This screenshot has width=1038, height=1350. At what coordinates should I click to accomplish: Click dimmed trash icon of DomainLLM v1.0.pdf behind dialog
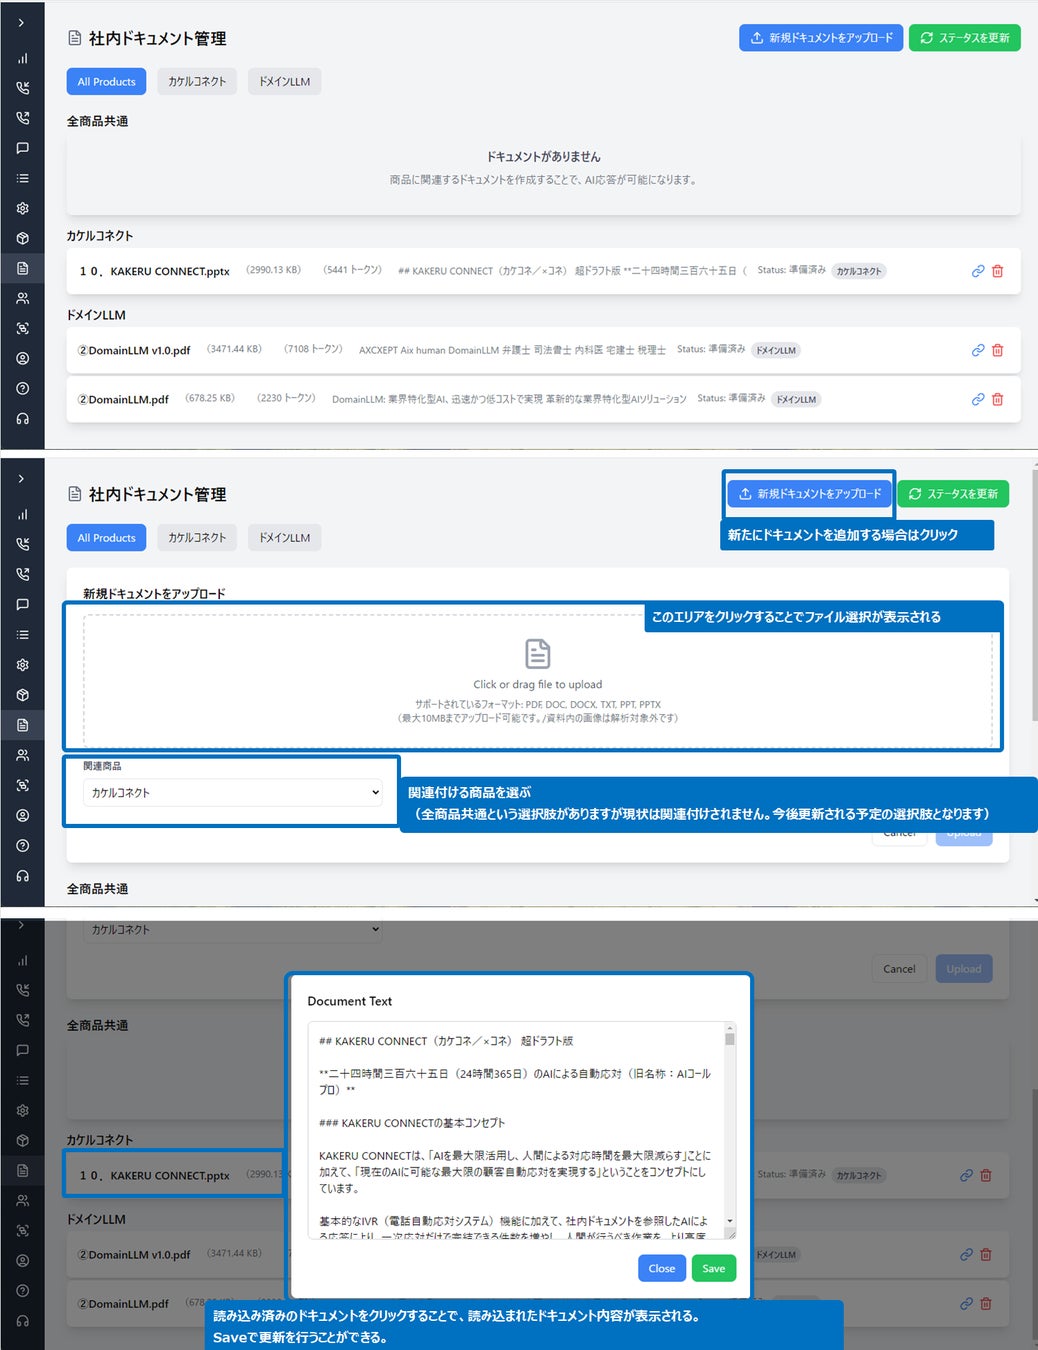(985, 1254)
